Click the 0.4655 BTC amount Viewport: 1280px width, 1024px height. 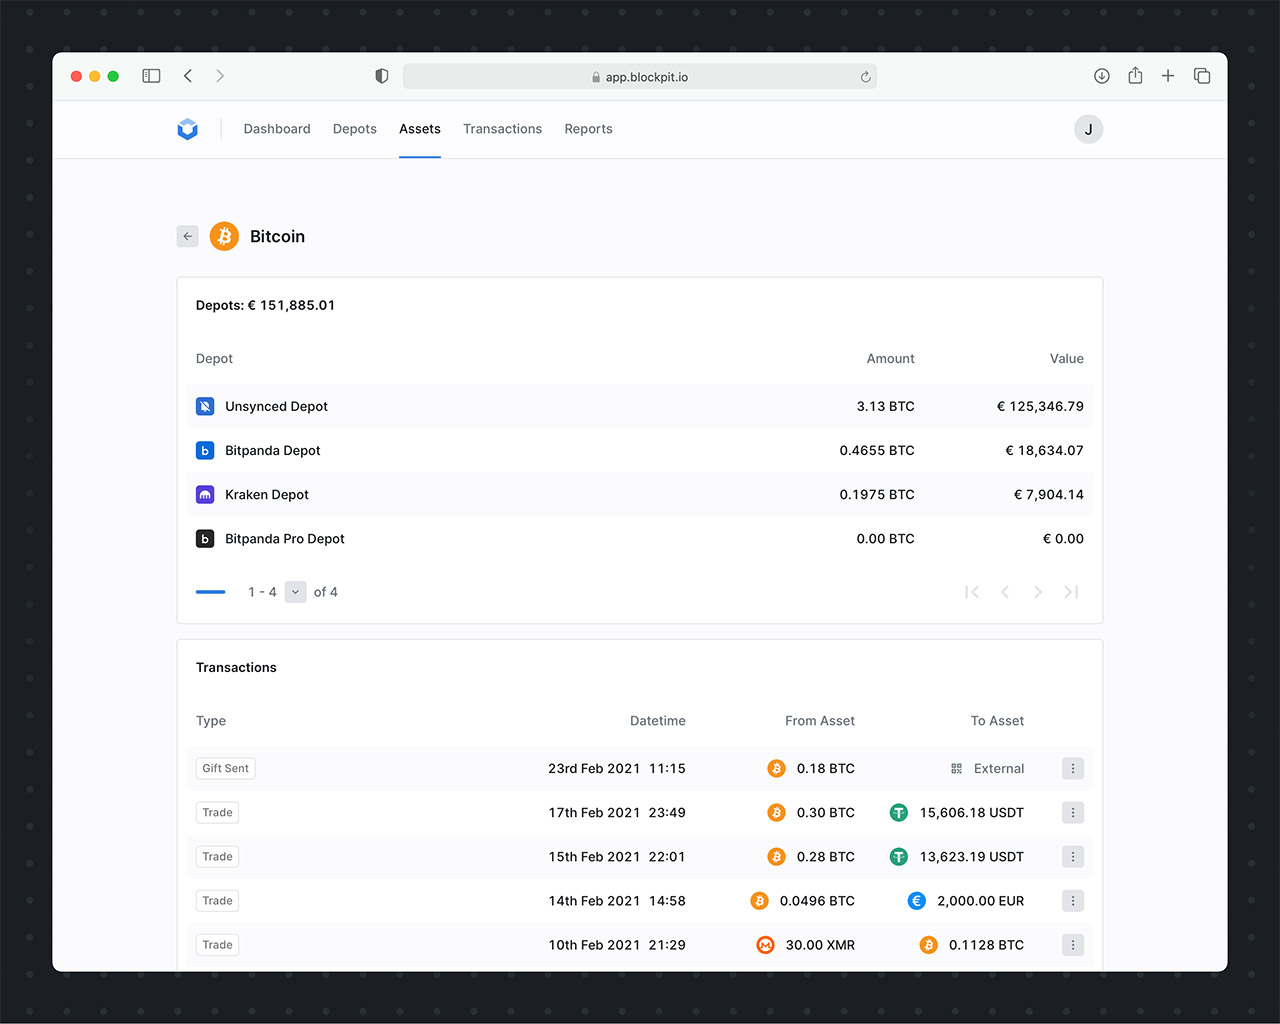[877, 450]
